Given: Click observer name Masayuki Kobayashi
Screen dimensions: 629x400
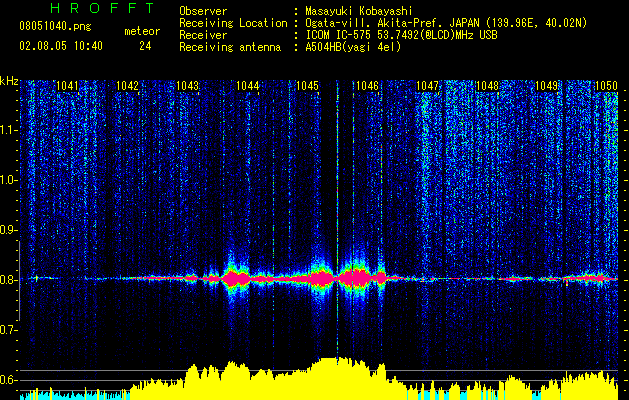Looking at the screenshot, I should (359, 11).
